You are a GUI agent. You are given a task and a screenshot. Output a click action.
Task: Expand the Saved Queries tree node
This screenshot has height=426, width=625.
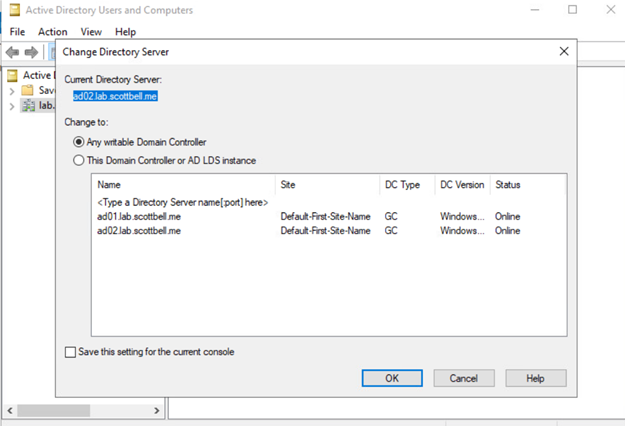click(x=12, y=91)
